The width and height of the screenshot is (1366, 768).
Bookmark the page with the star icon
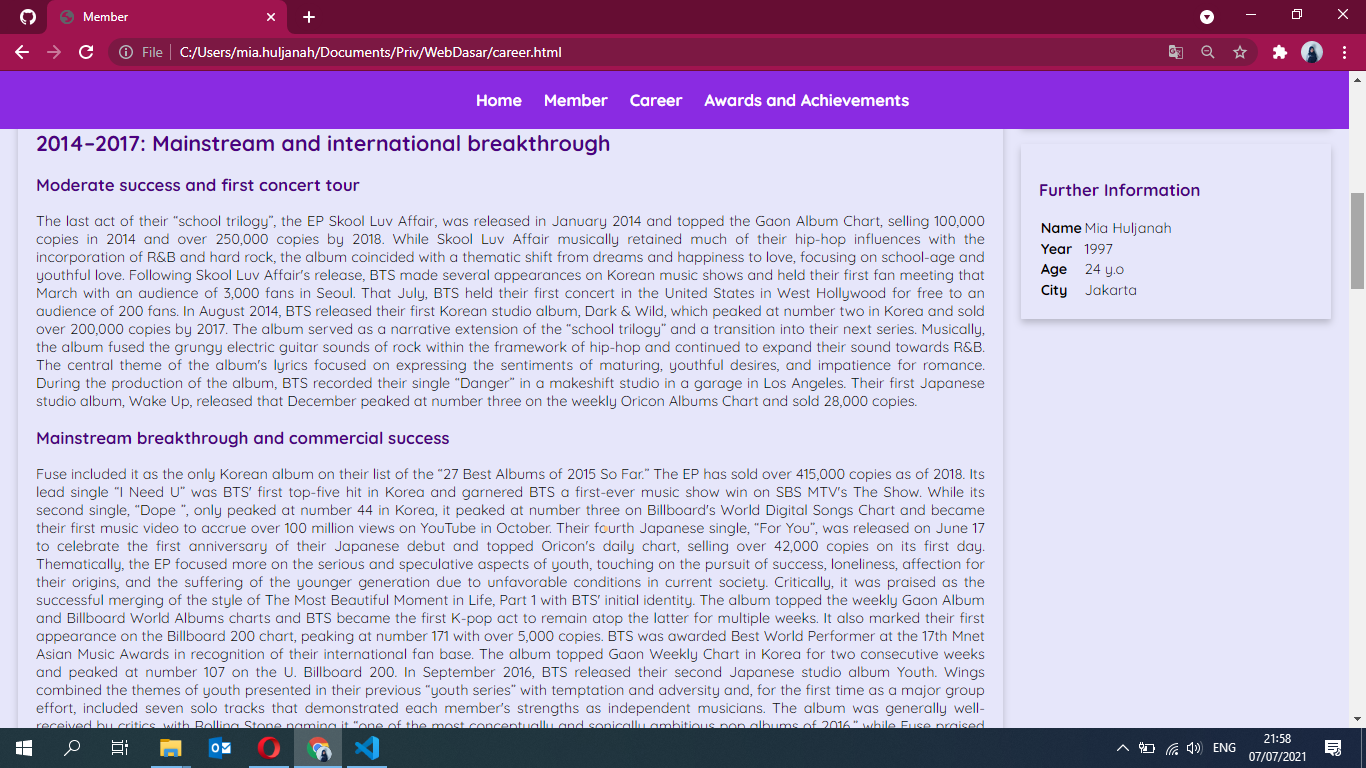coord(1240,52)
